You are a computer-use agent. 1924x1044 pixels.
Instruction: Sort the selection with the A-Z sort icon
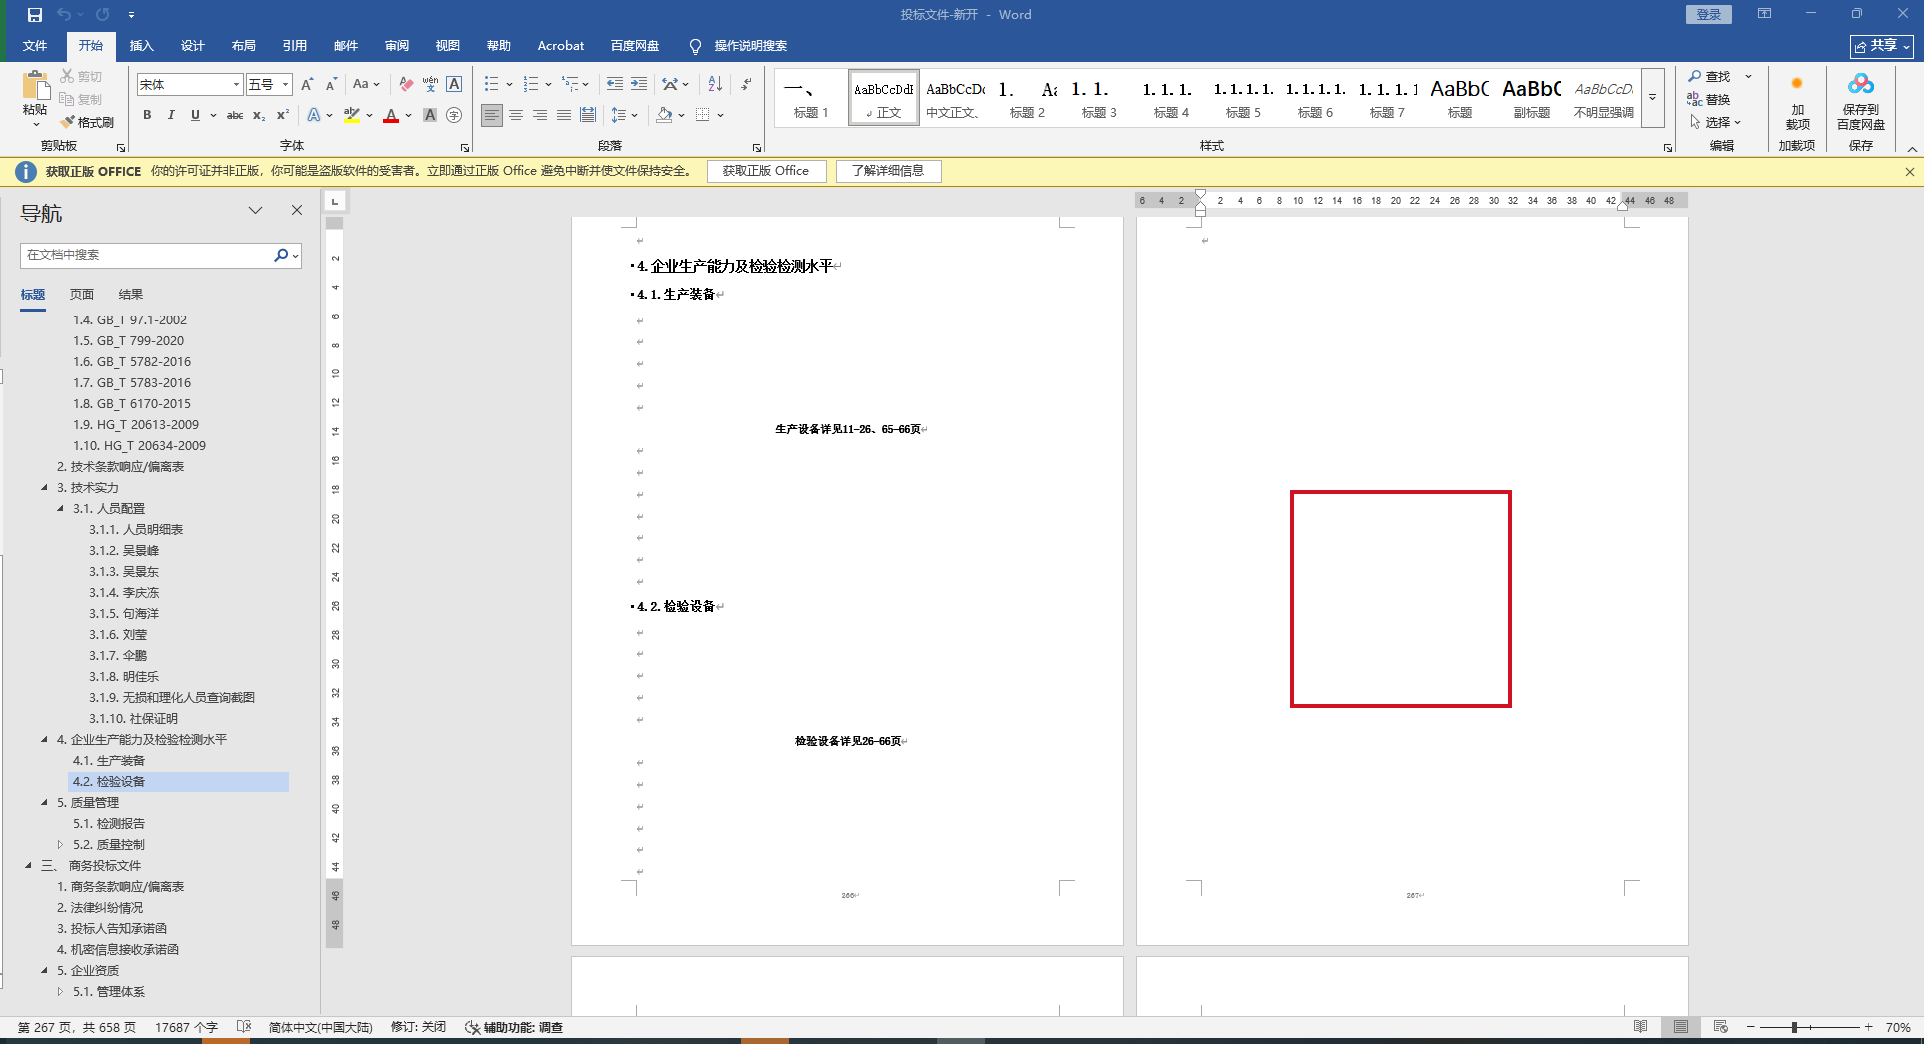click(714, 84)
